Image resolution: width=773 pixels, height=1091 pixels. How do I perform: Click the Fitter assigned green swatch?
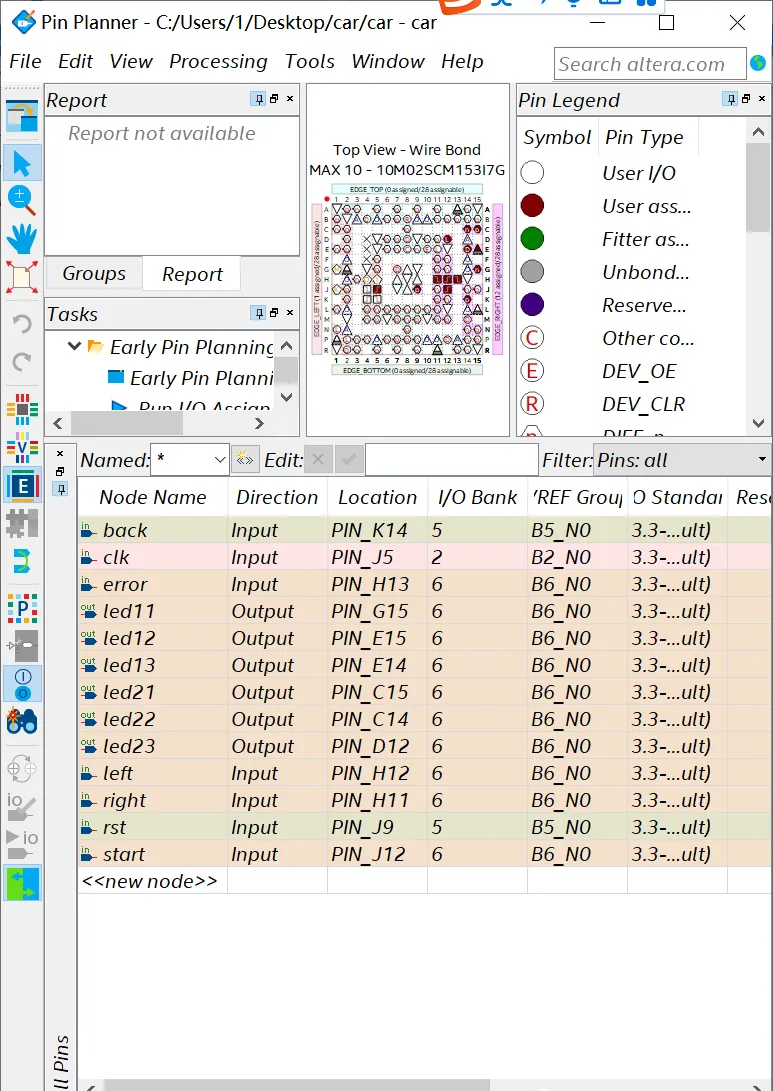click(532, 239)
